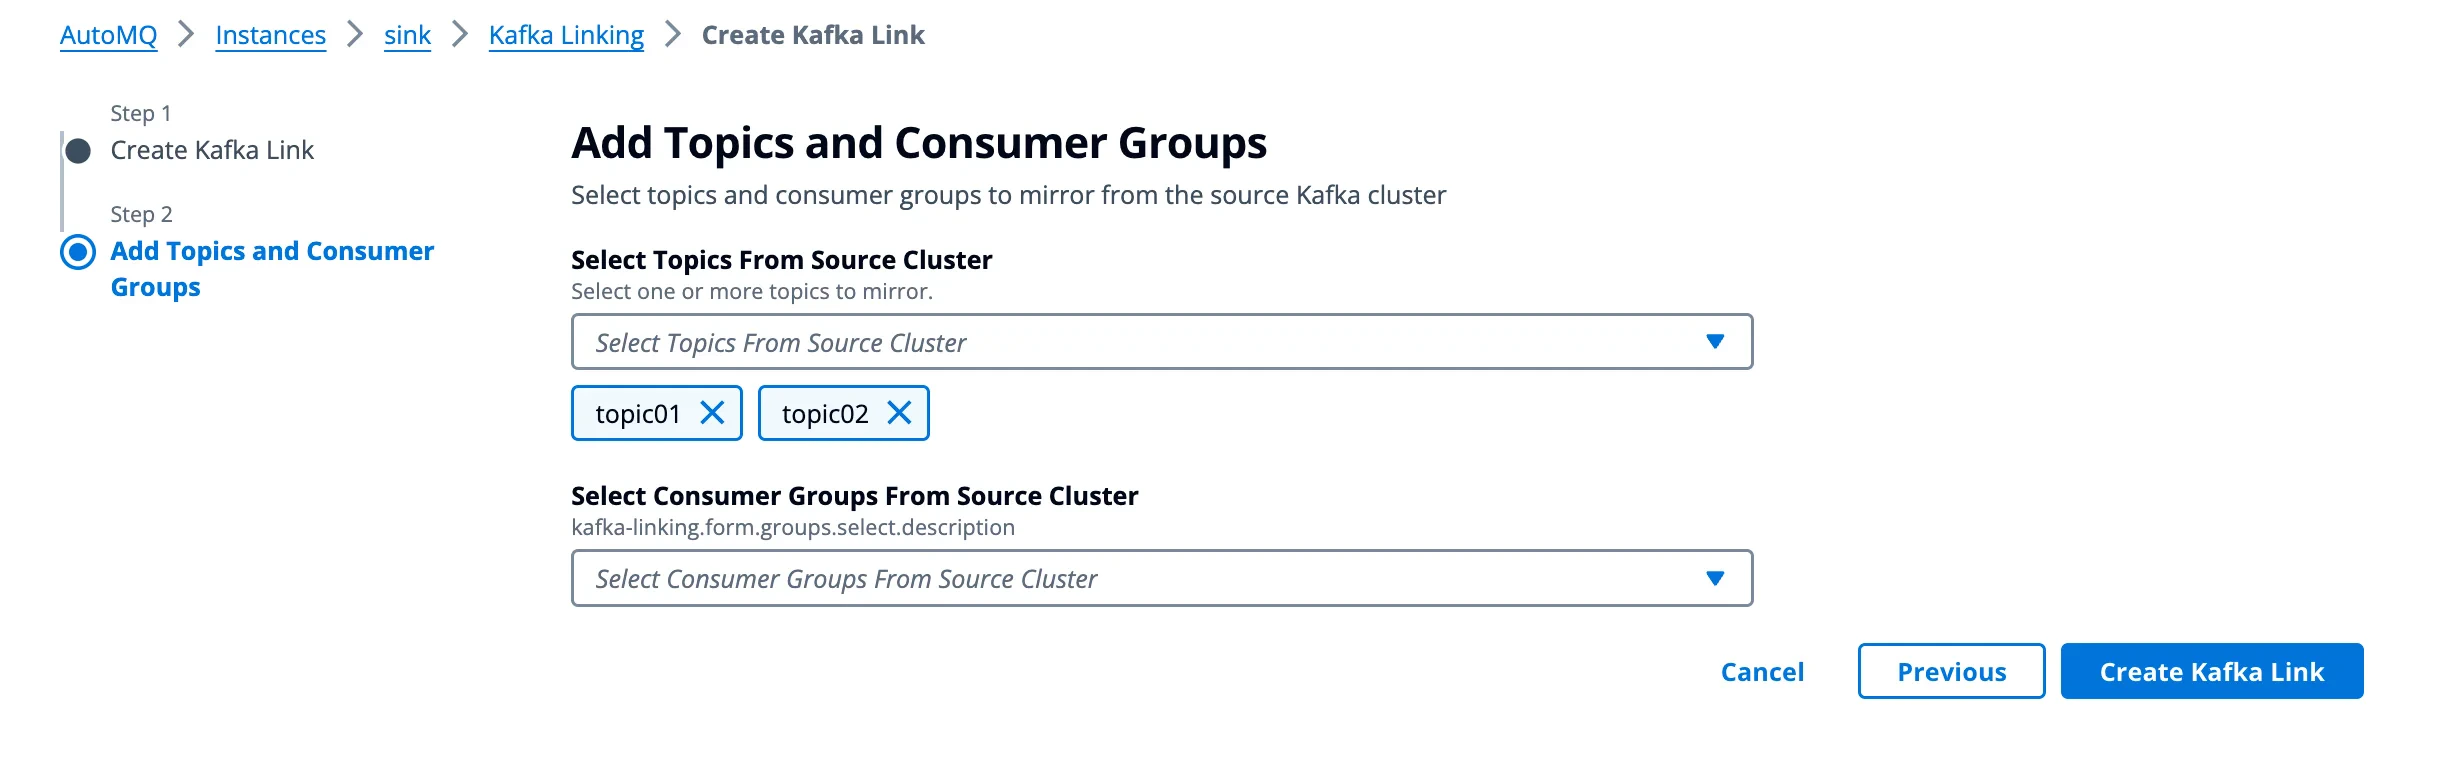The height and width of the screenshot is (782, 2452).
Task: Click the chevron between AutoMQ and Instances
Action: click(186, 34)
